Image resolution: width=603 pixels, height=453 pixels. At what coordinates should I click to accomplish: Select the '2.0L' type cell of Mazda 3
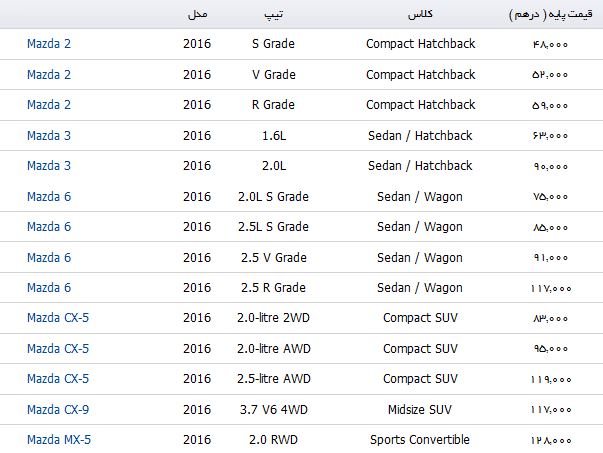point(274,166)
